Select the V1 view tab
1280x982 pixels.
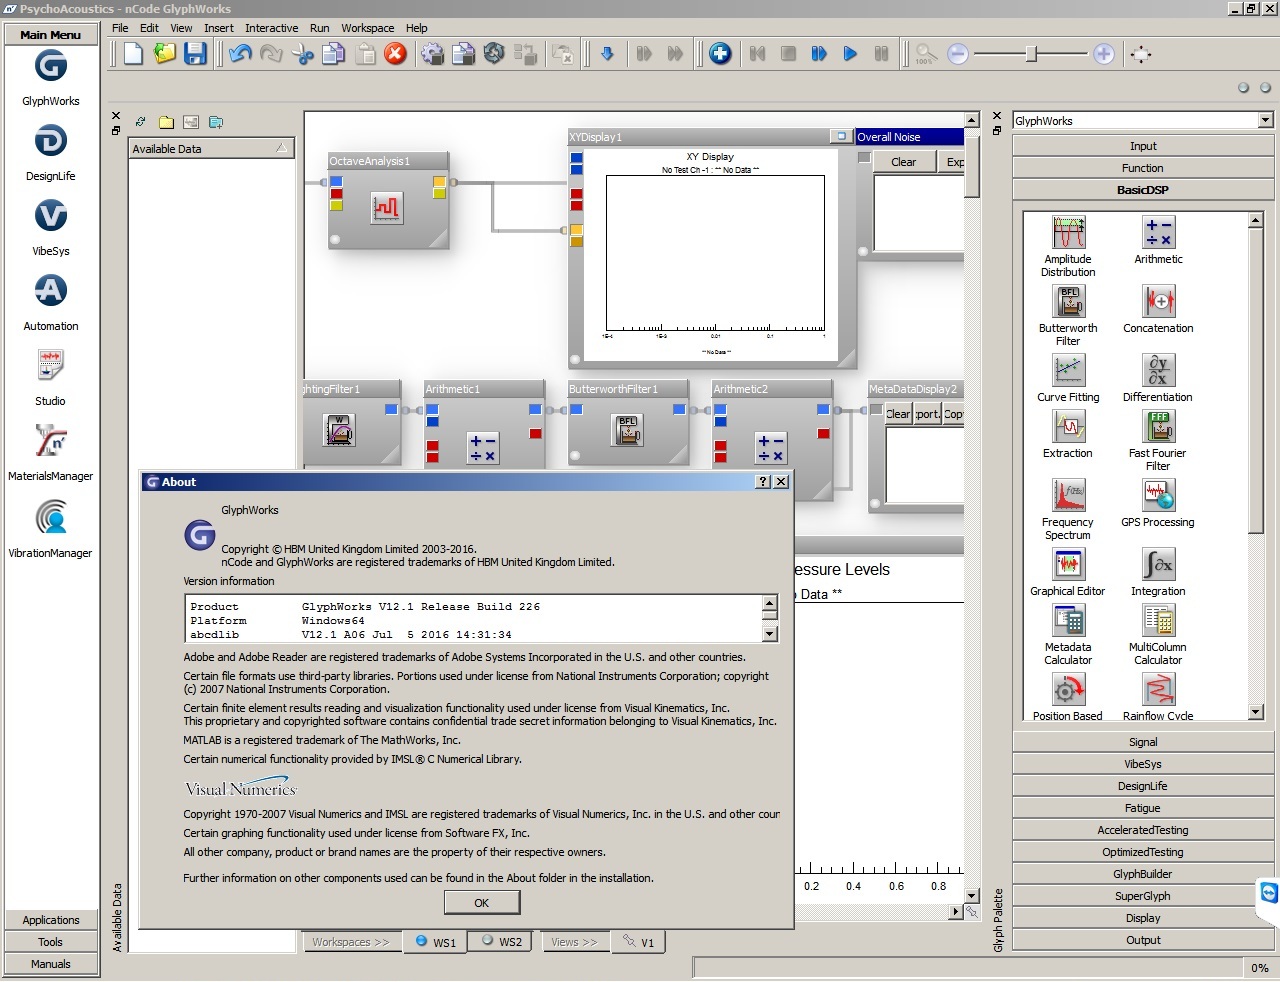tap(639, 942)
